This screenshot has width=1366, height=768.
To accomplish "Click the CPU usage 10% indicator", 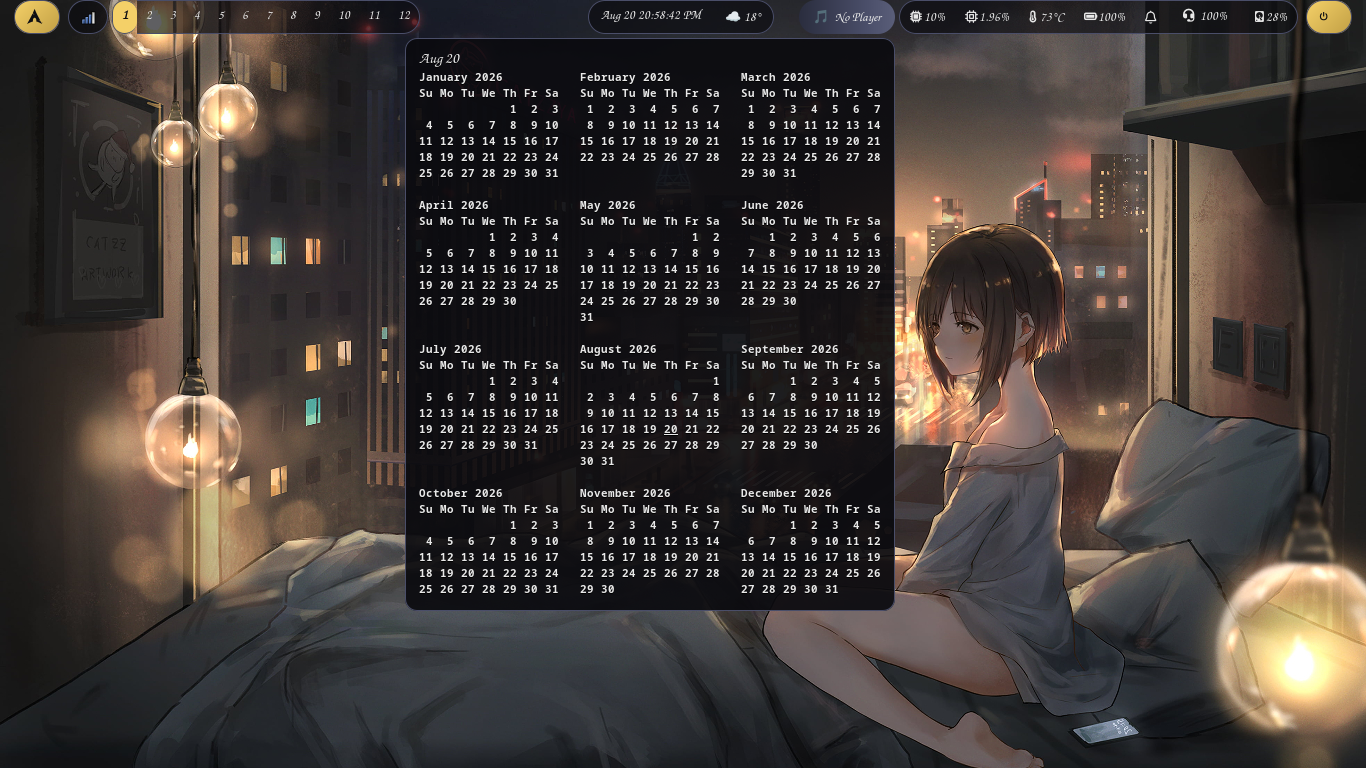I will tap(927, 17).
